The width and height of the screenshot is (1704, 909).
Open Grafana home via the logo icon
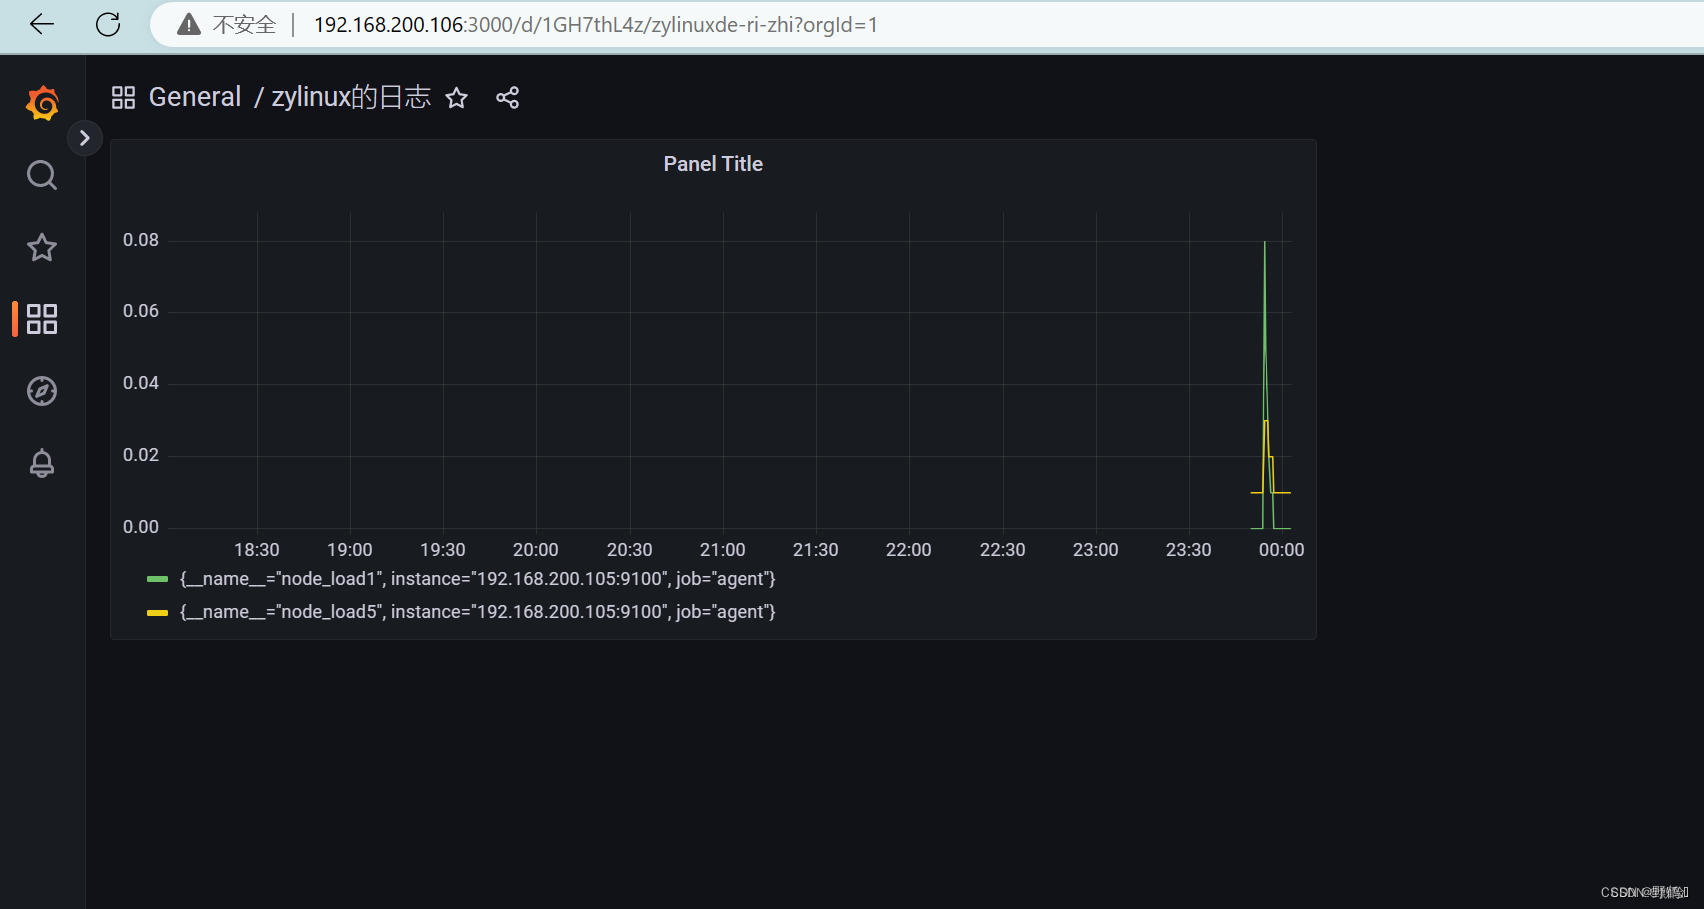(41, 103)
